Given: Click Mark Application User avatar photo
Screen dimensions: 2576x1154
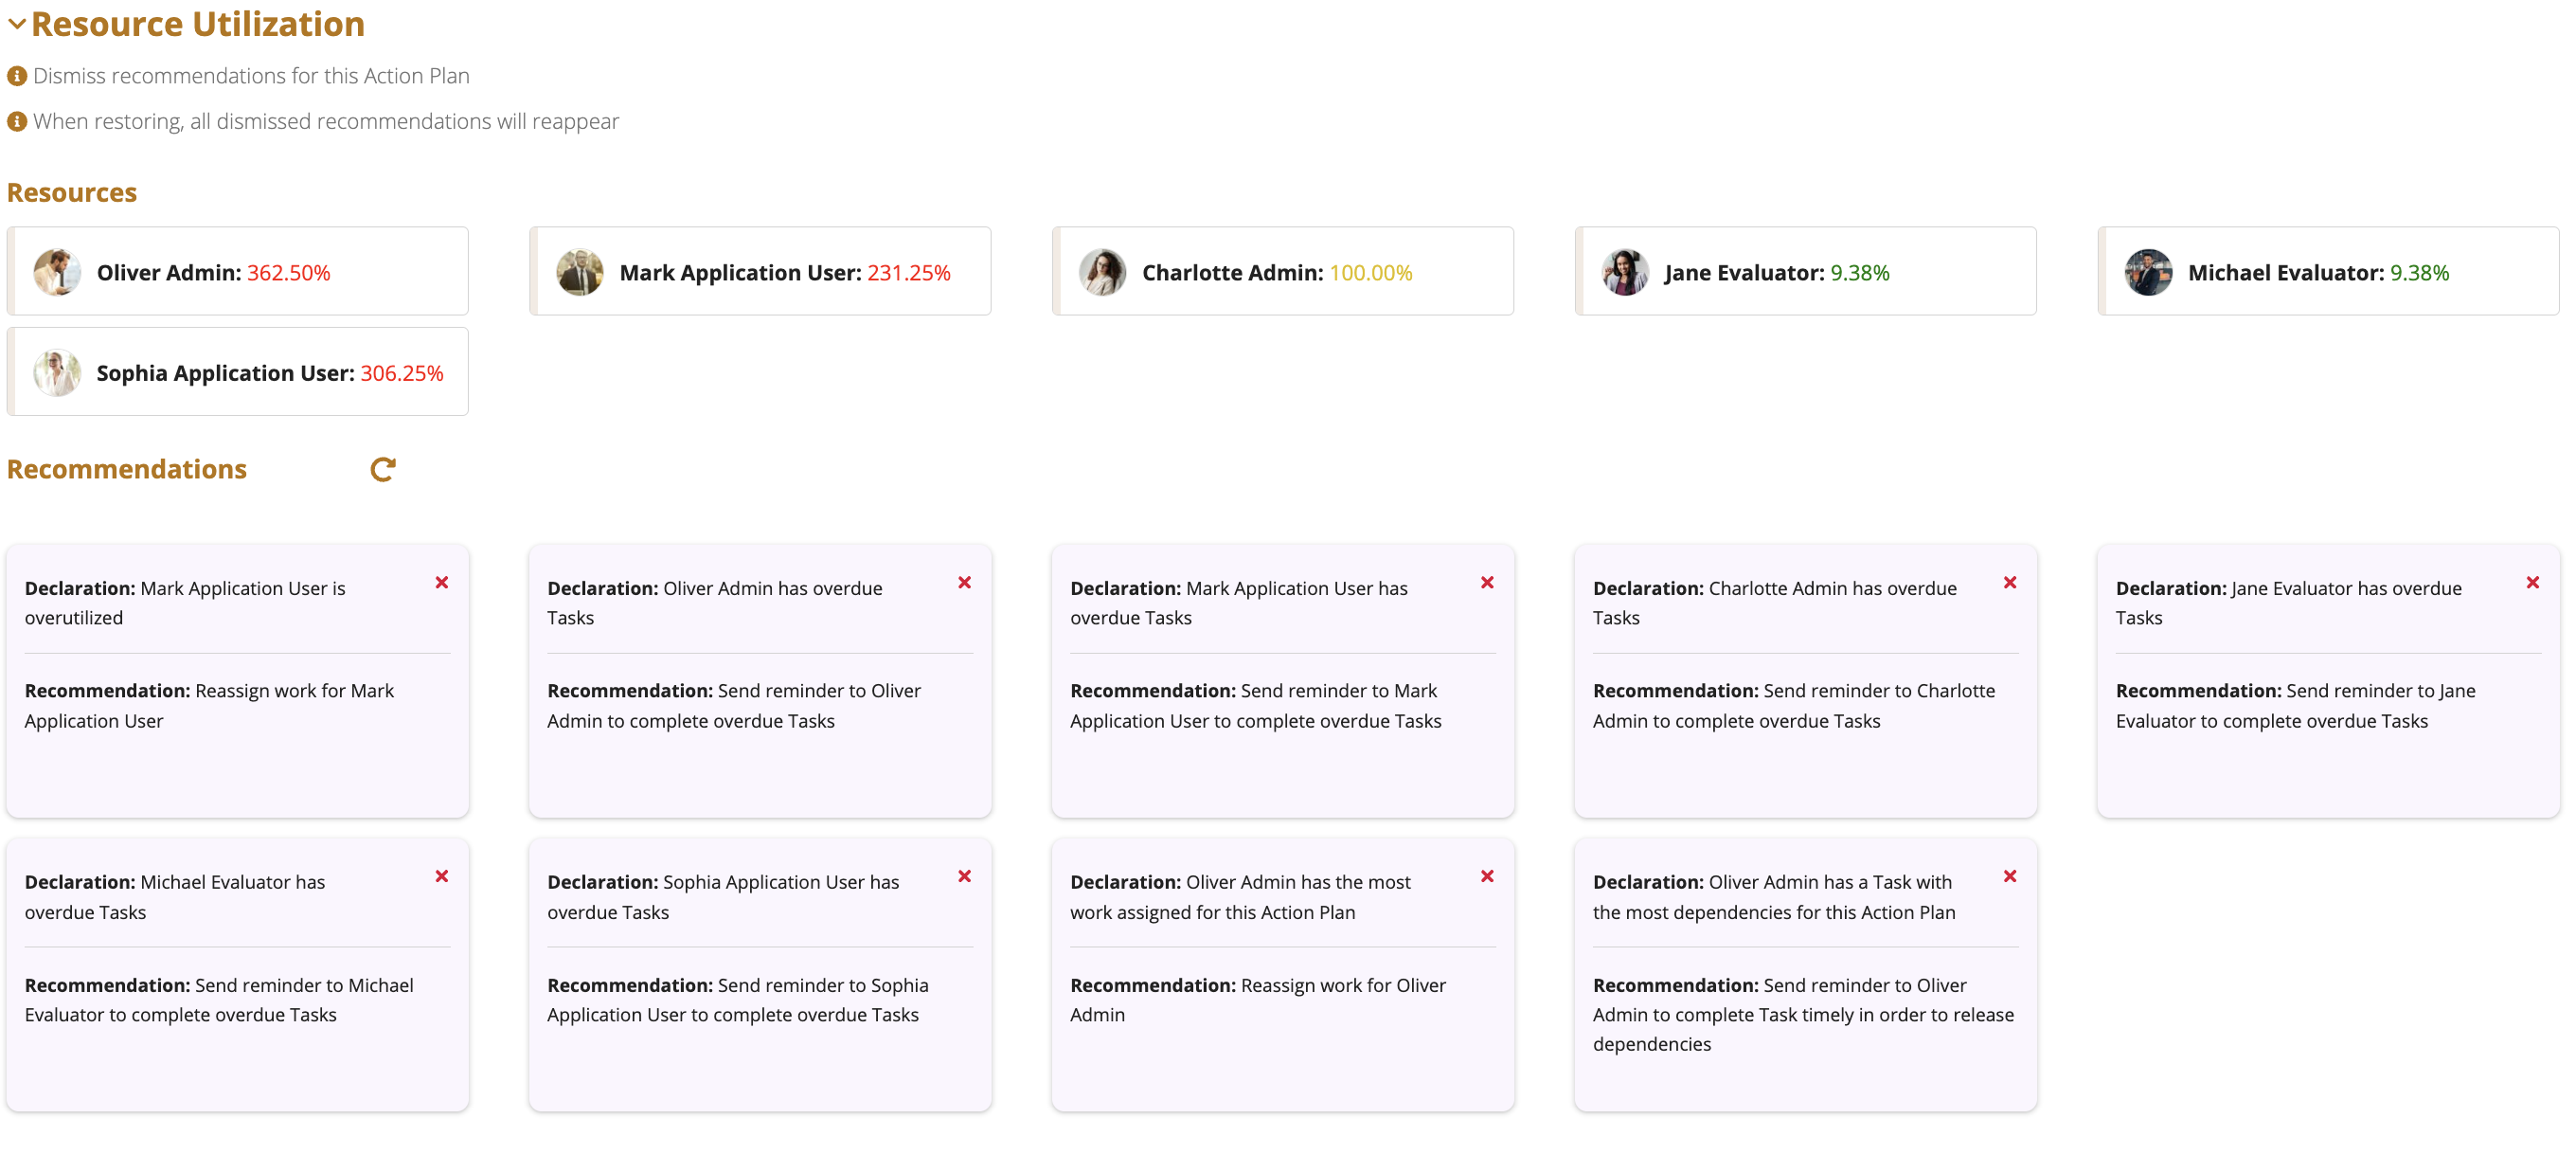Looking at the screenshot, I should 580,272.
